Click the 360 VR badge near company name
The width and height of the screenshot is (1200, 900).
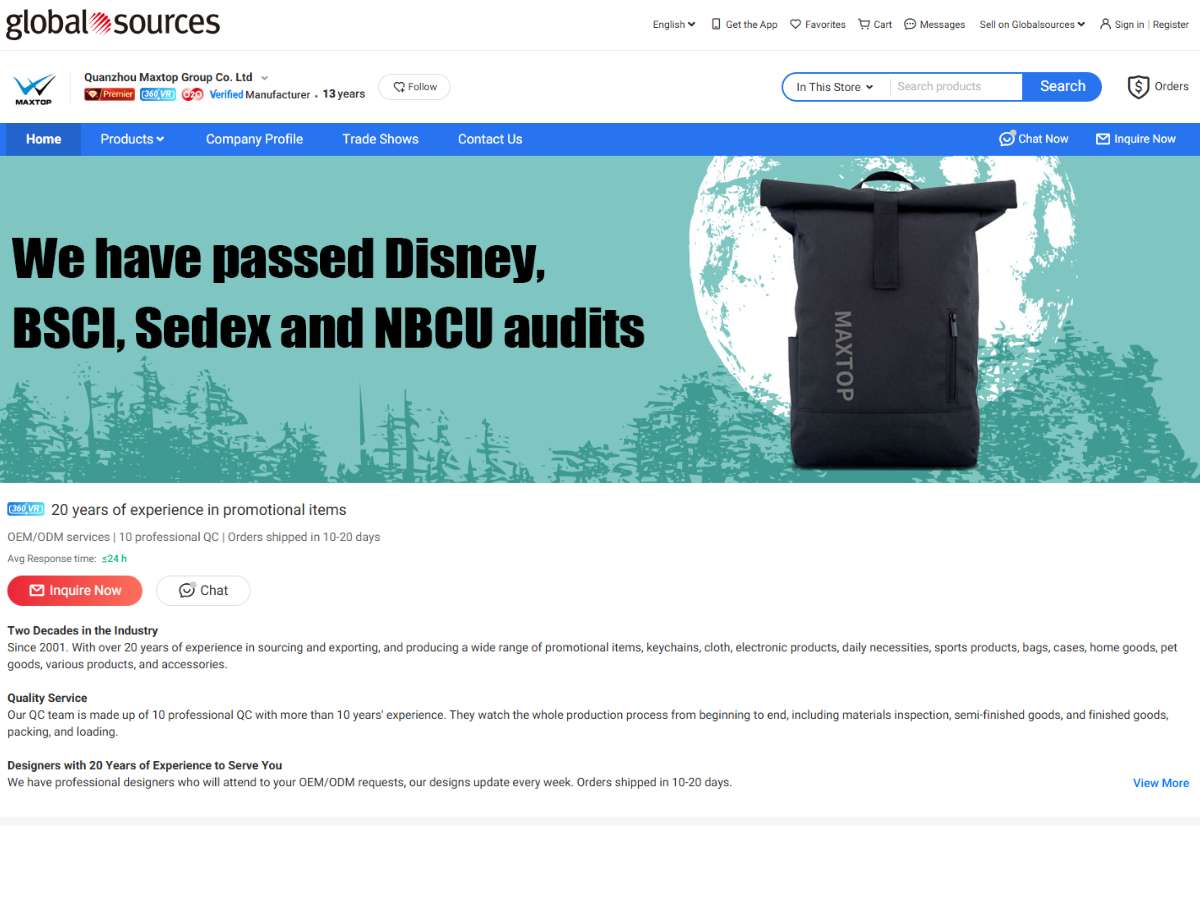click(158, 94)
